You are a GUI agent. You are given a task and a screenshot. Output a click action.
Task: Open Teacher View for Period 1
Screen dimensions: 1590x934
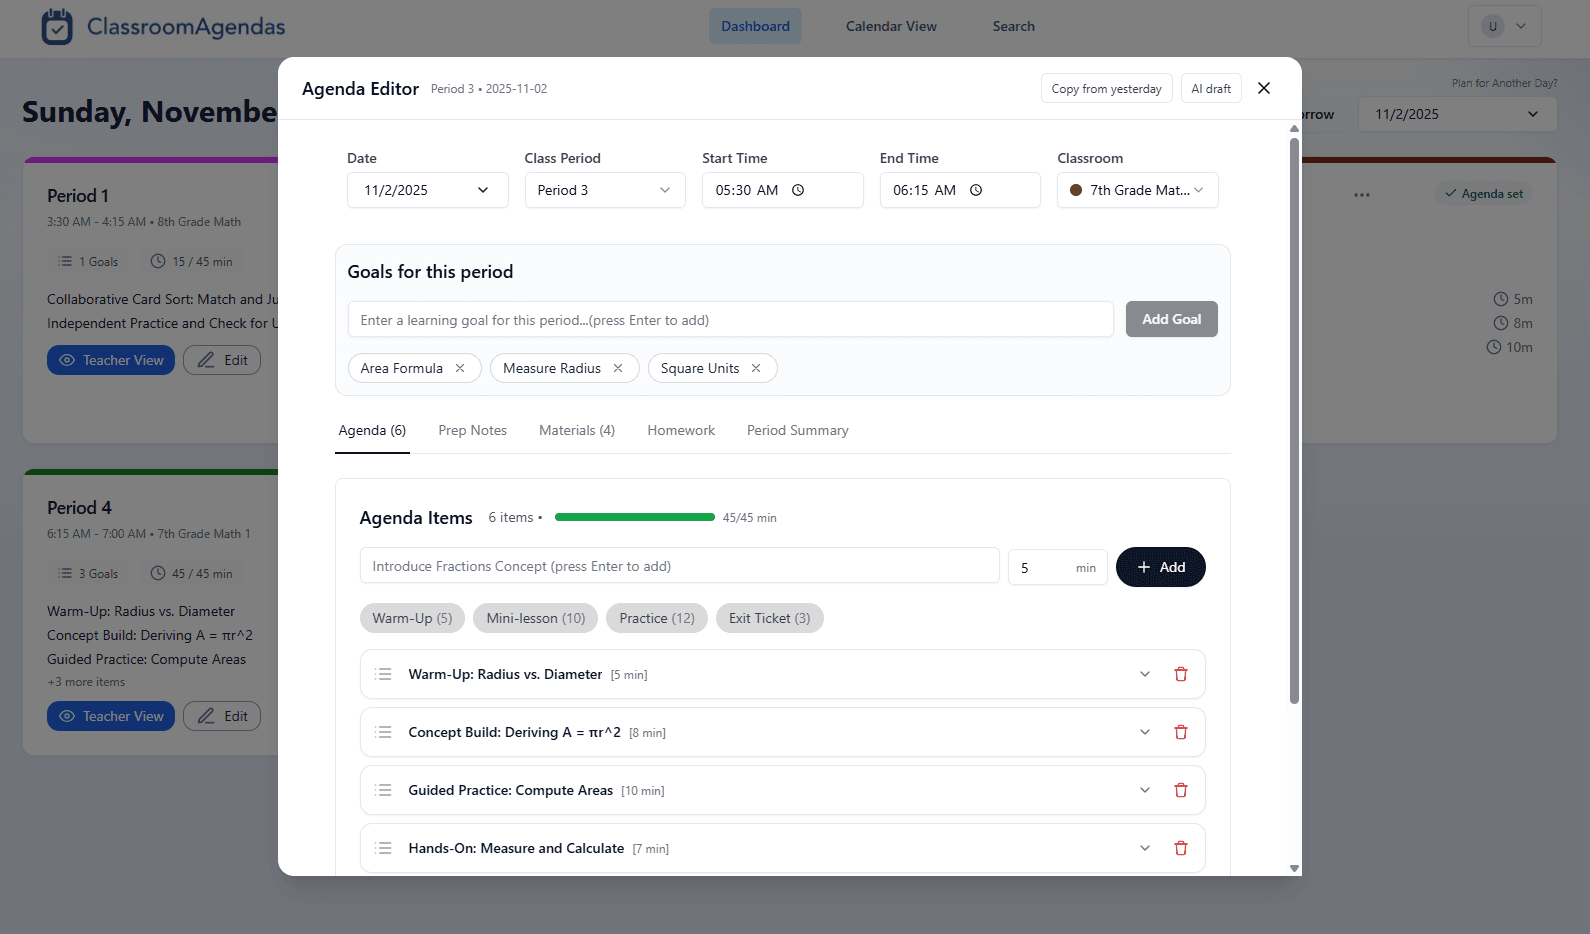pos(111,360)
